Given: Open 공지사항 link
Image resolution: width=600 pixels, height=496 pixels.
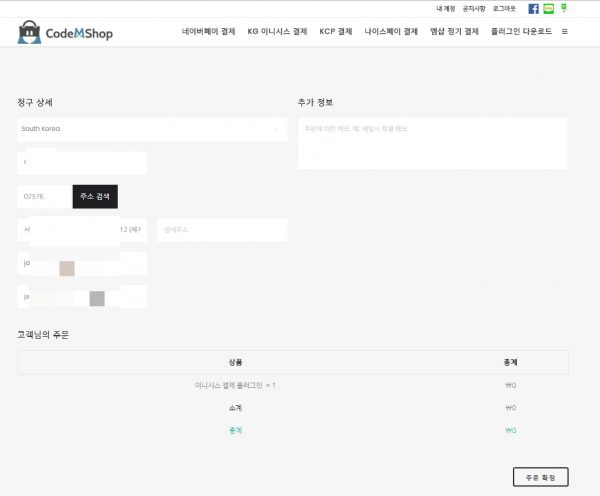Looking at the screenshot, I should point(474,9).
